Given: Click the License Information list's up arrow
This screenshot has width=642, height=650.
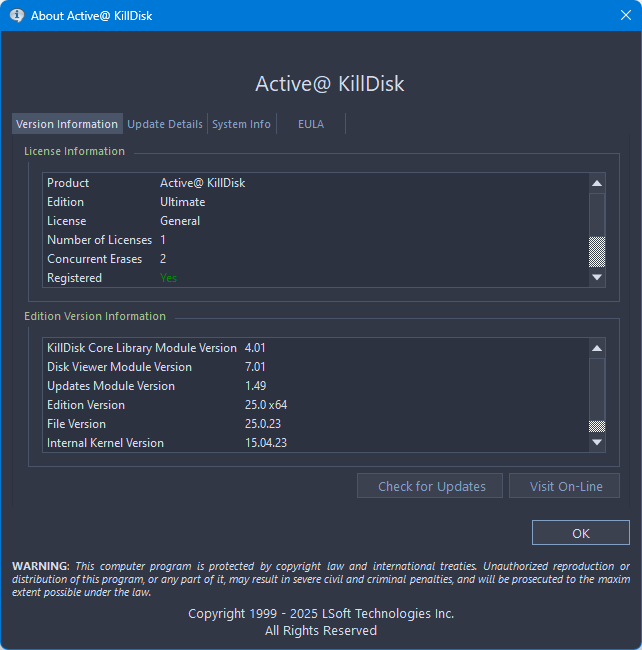Looking at the screenshot, I should tap(597, 183).
